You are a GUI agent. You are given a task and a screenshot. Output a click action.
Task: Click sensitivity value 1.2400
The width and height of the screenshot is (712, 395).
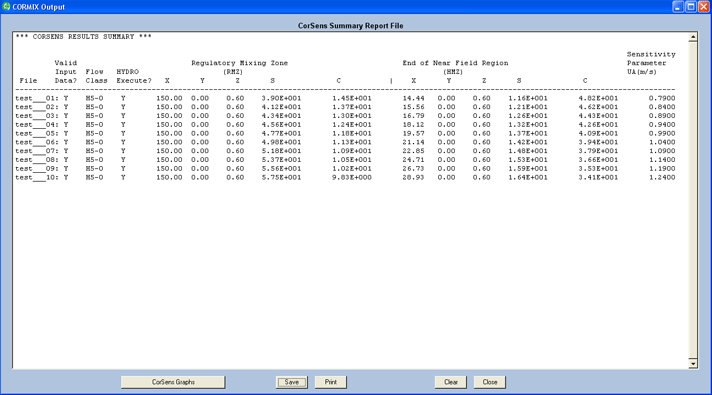tap(662, 178)
